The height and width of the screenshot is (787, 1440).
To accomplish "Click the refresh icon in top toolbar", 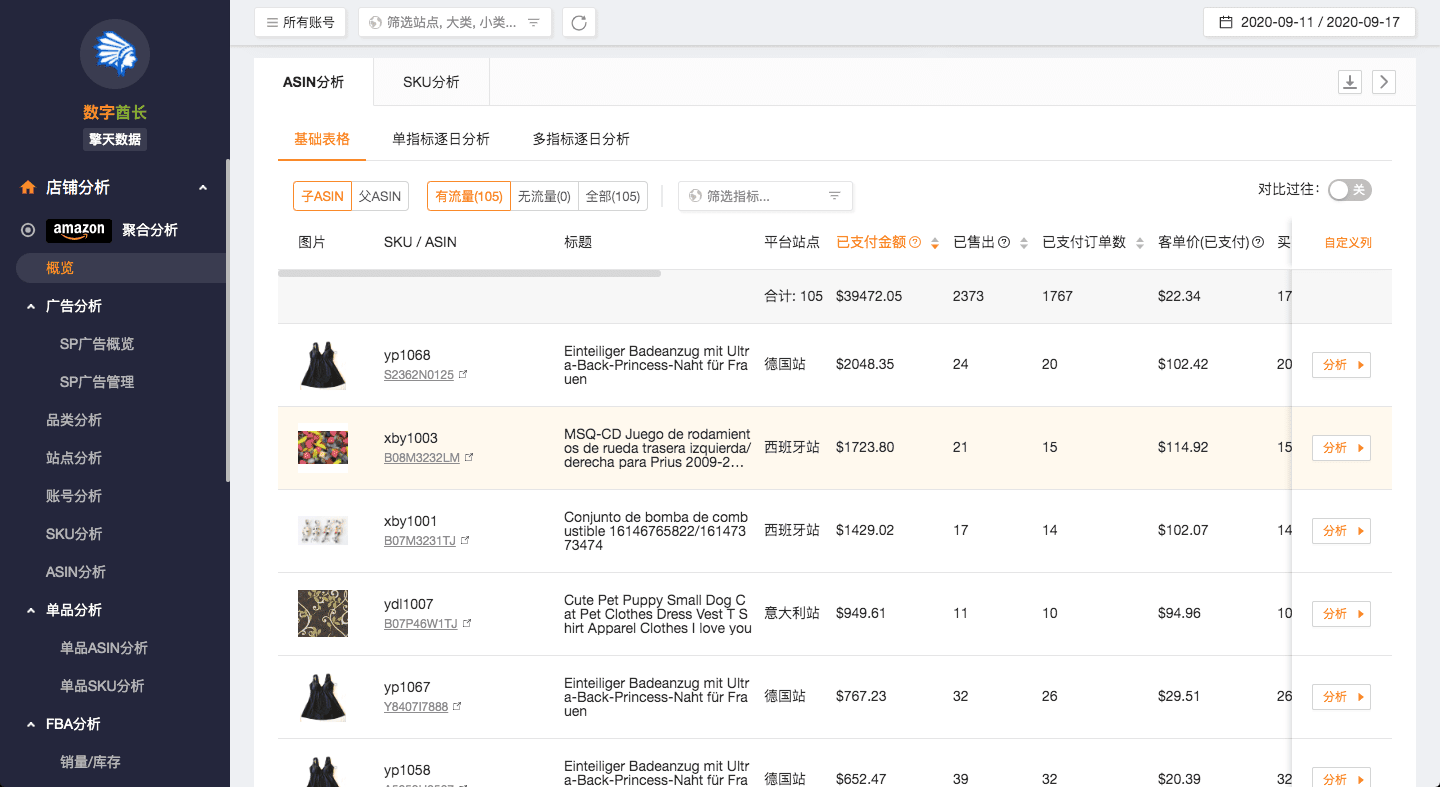I will pos(579,22).
